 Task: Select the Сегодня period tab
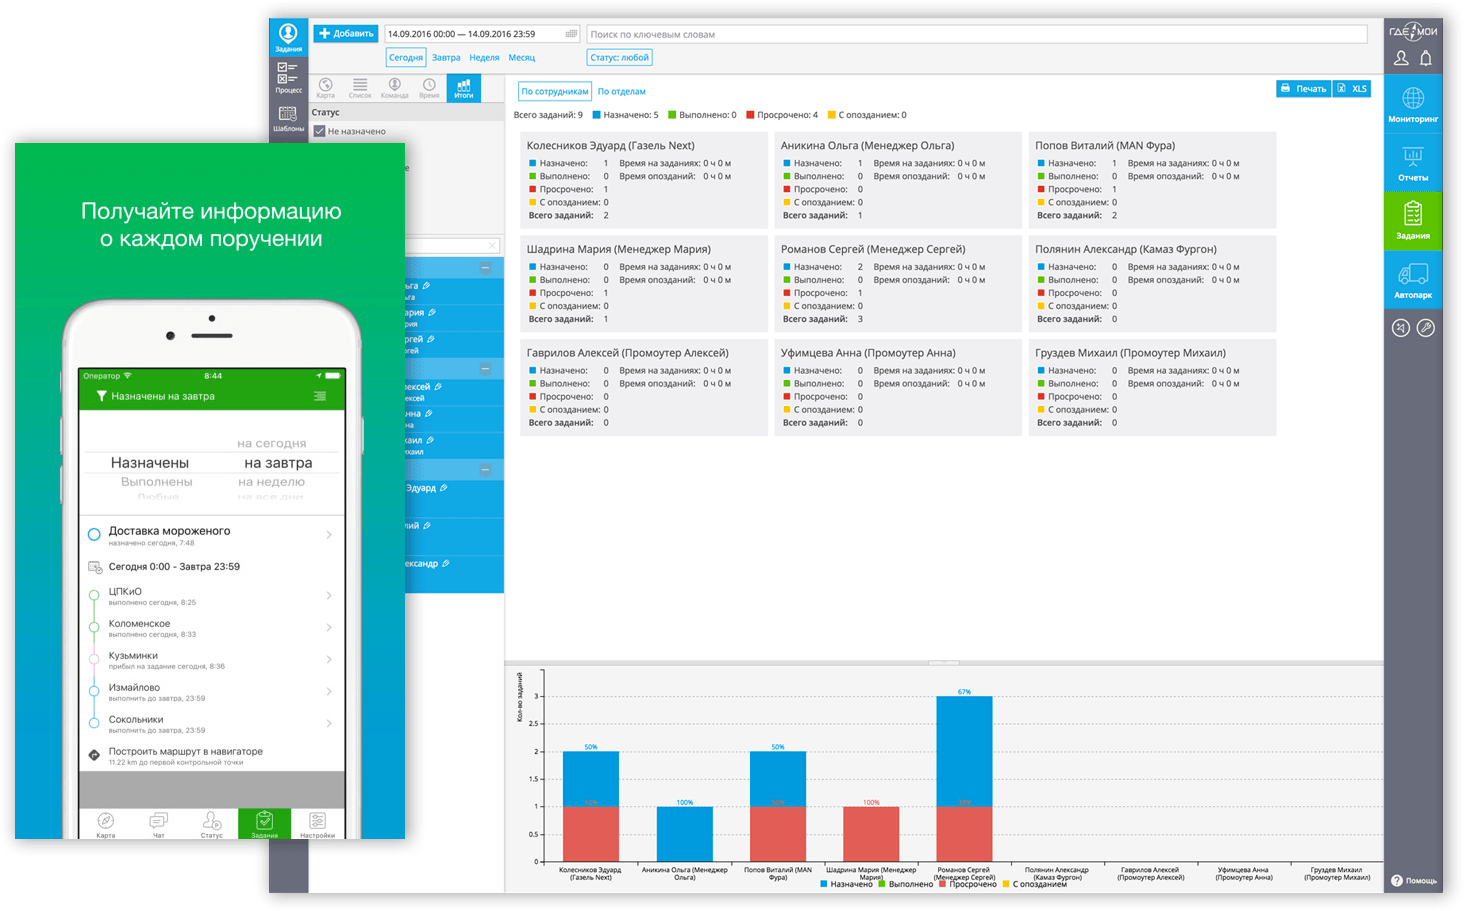click(406, 57)
